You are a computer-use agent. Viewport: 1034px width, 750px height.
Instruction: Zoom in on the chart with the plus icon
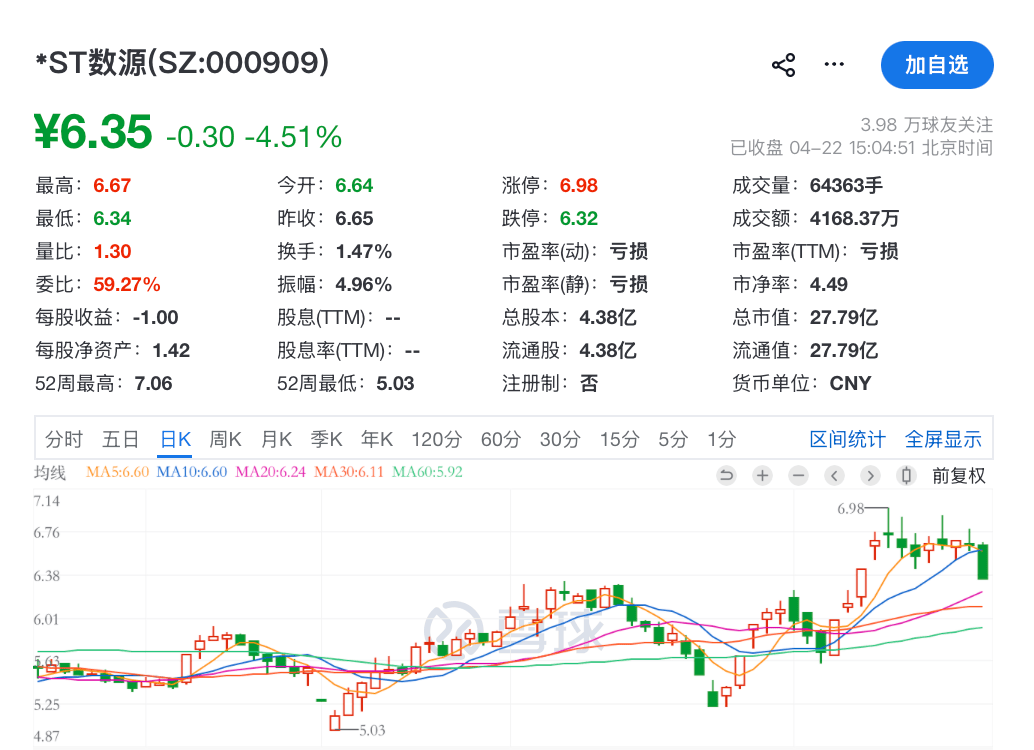(x=762, y=476)
